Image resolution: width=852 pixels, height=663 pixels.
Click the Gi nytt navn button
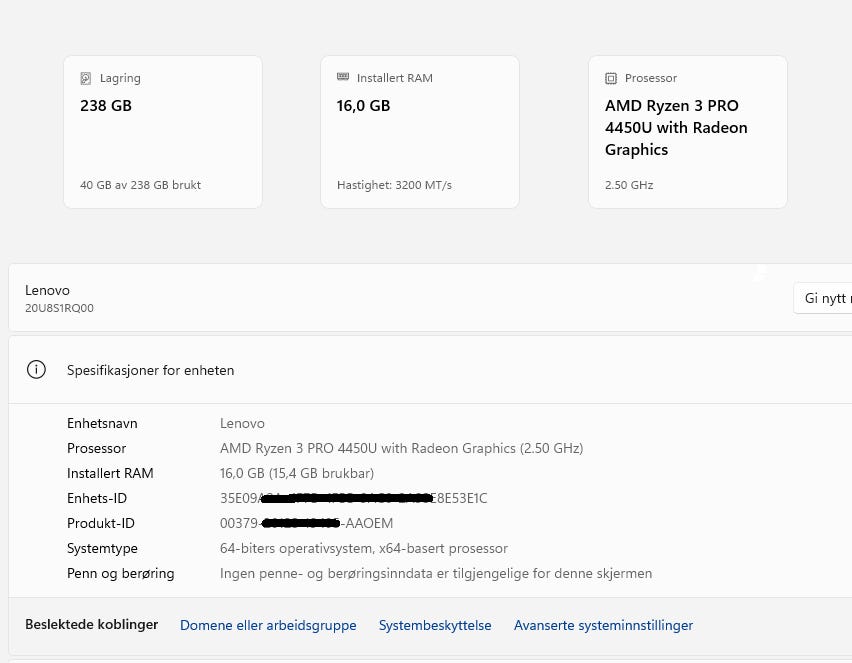[823, 298]
